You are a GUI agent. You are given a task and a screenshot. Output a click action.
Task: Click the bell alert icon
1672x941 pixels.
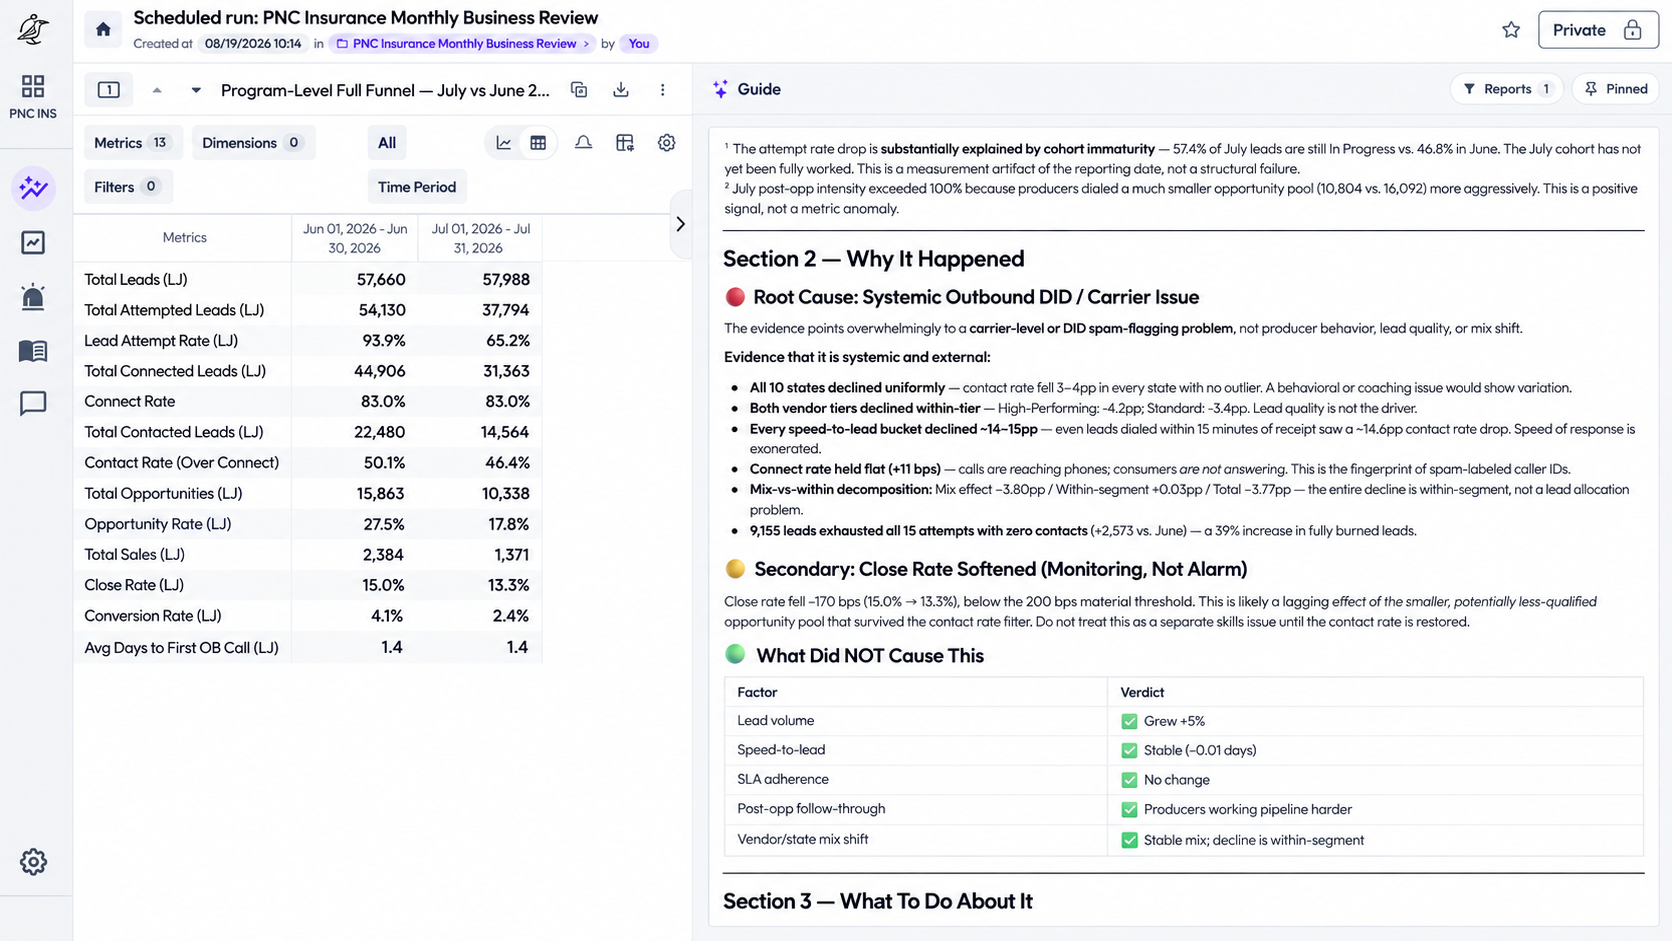point(583,143)
